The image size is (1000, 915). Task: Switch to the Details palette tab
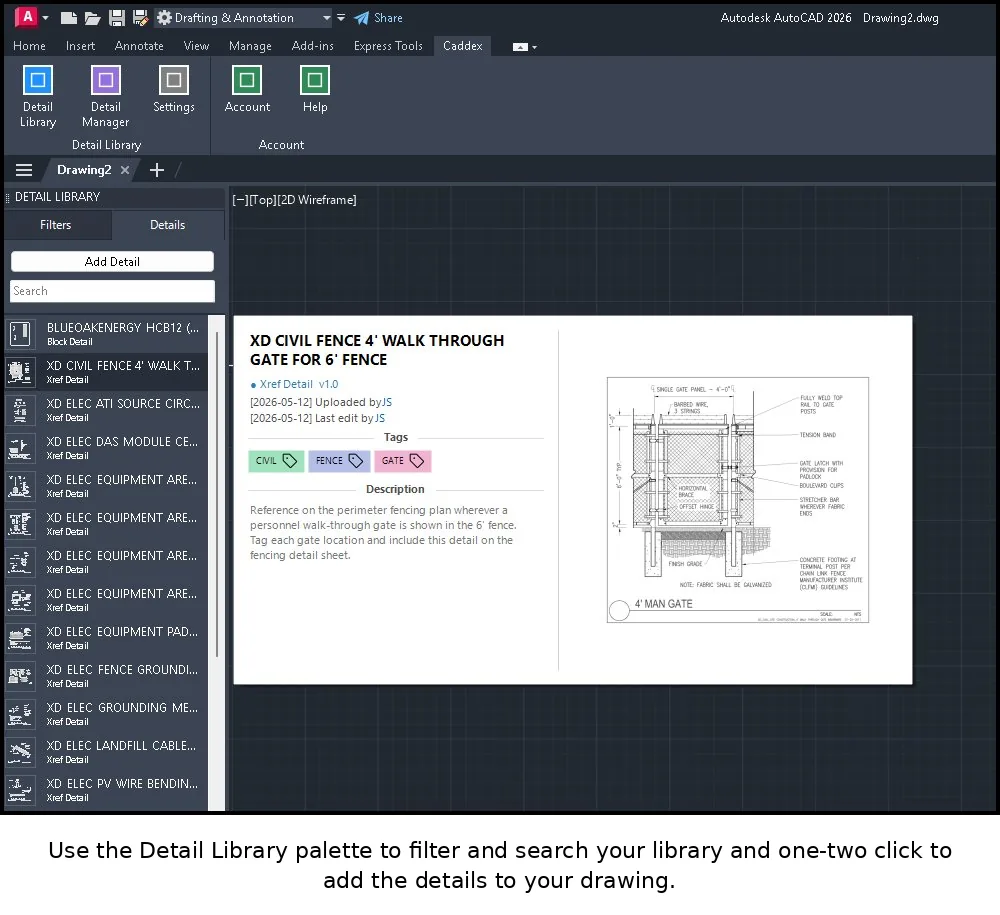(168, 225)
